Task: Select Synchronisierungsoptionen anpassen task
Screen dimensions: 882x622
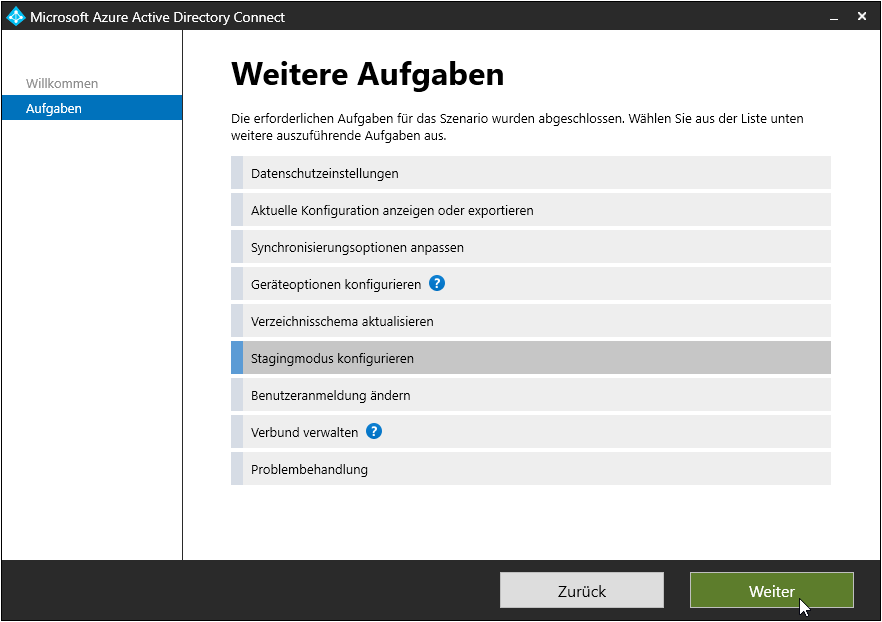Action: click(530, 247)
